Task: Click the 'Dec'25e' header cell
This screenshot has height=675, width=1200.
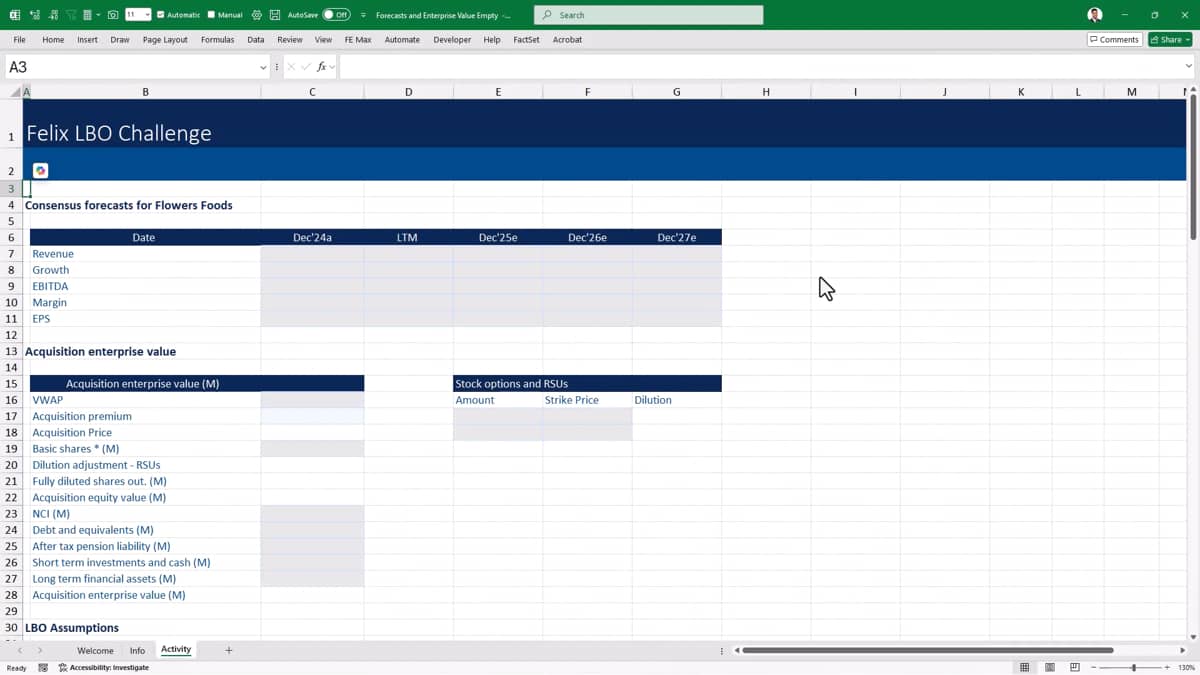Action: click(x=498, y=238)
